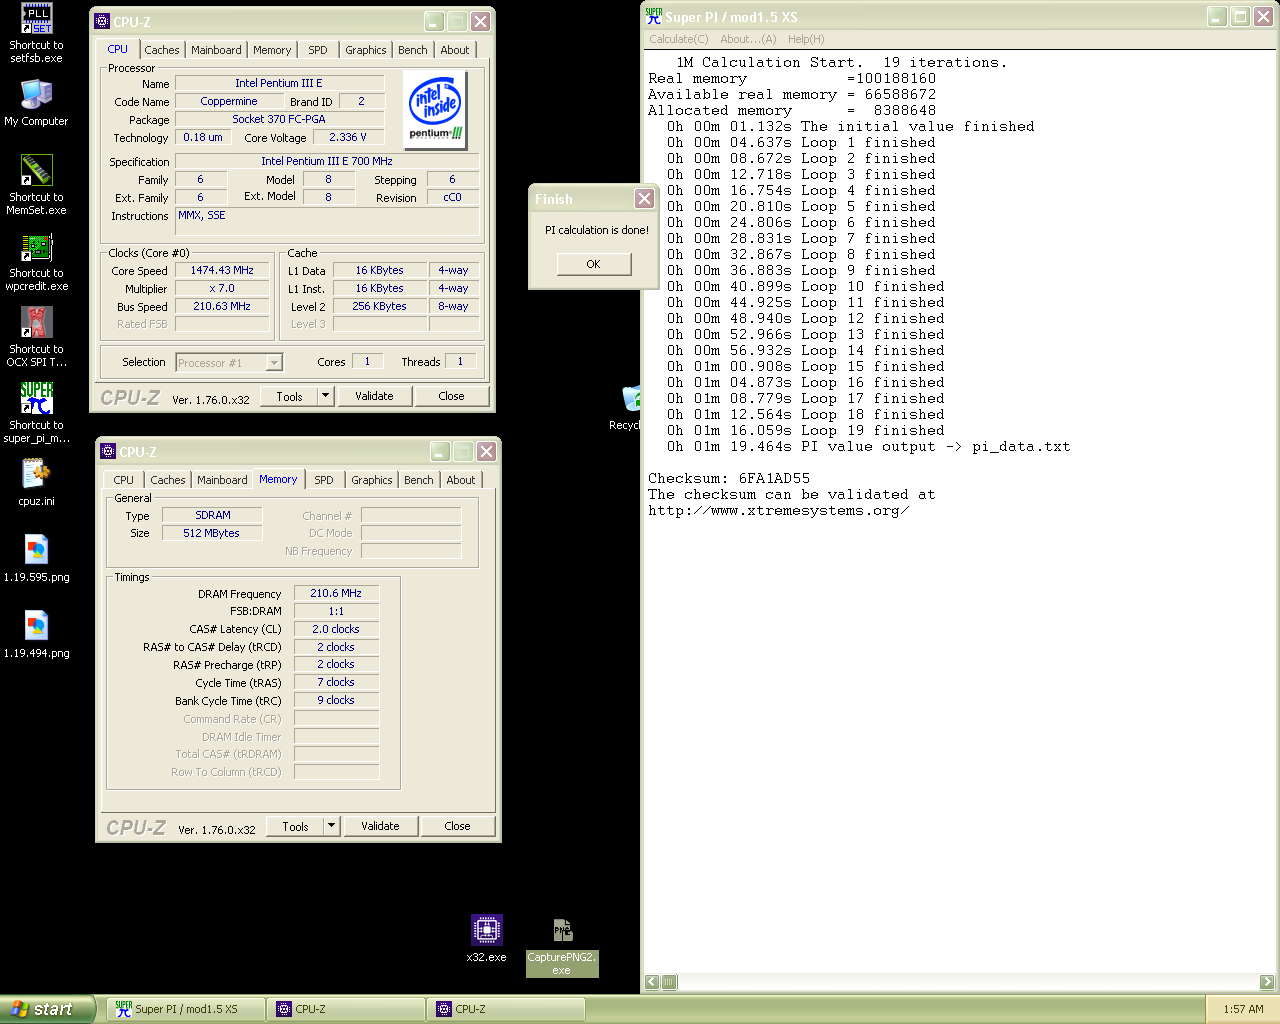The image size is (1280, 1024).
Task: Click the Recycle Bin icon
Action: (631, 399)
